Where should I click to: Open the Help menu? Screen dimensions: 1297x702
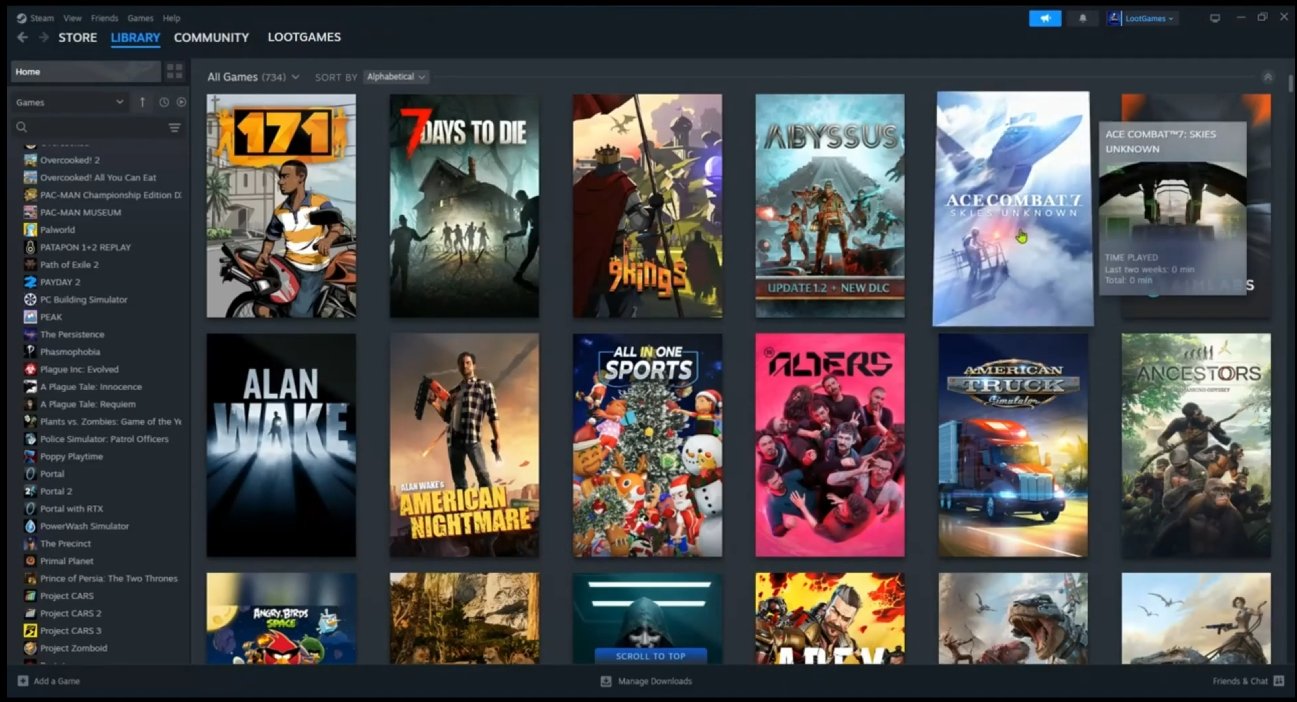pyautogui.click(x=172, y=18)
